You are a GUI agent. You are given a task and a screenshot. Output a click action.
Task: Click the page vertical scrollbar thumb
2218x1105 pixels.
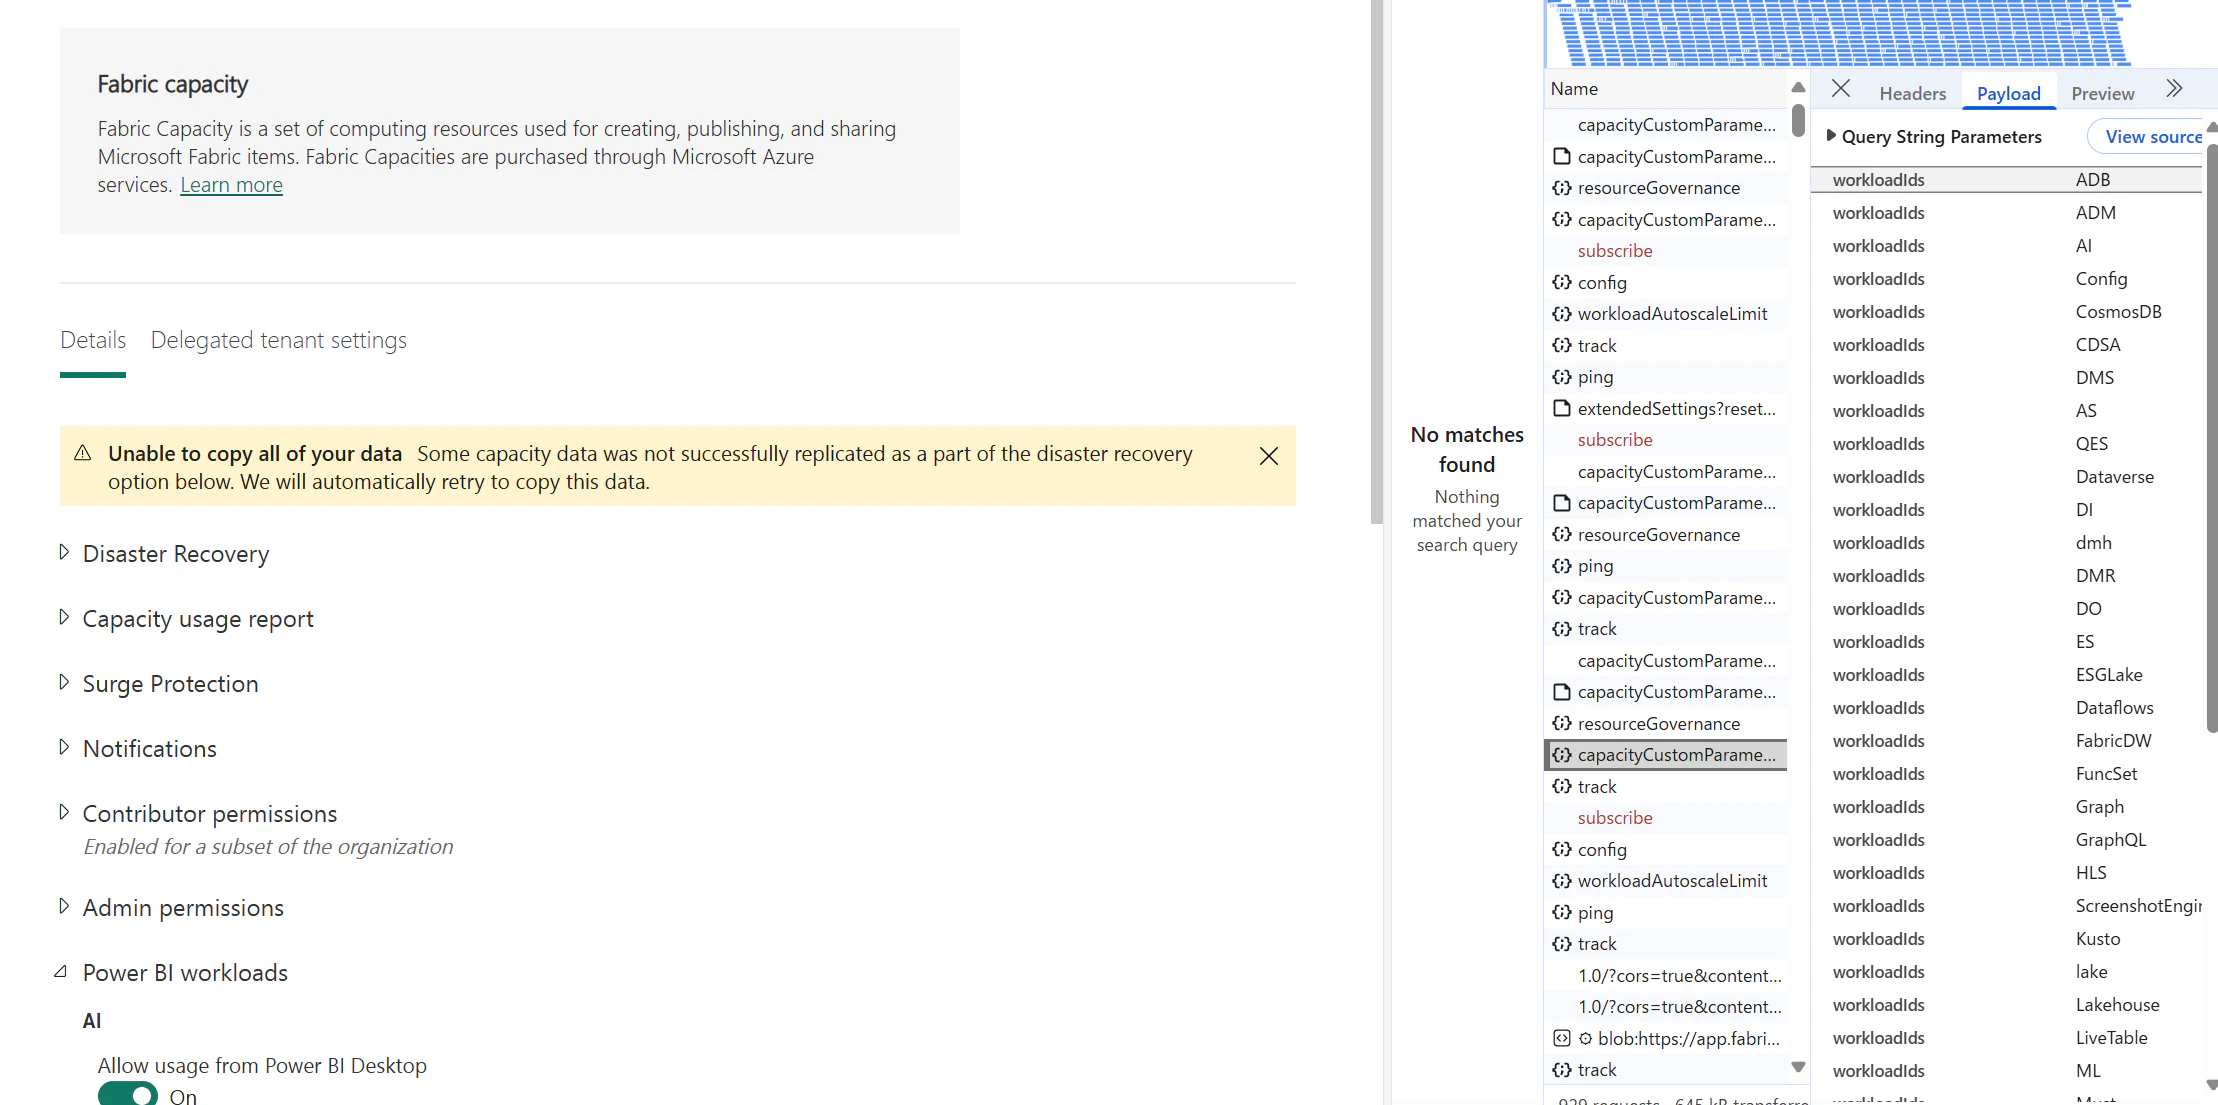click(1377, 262)
